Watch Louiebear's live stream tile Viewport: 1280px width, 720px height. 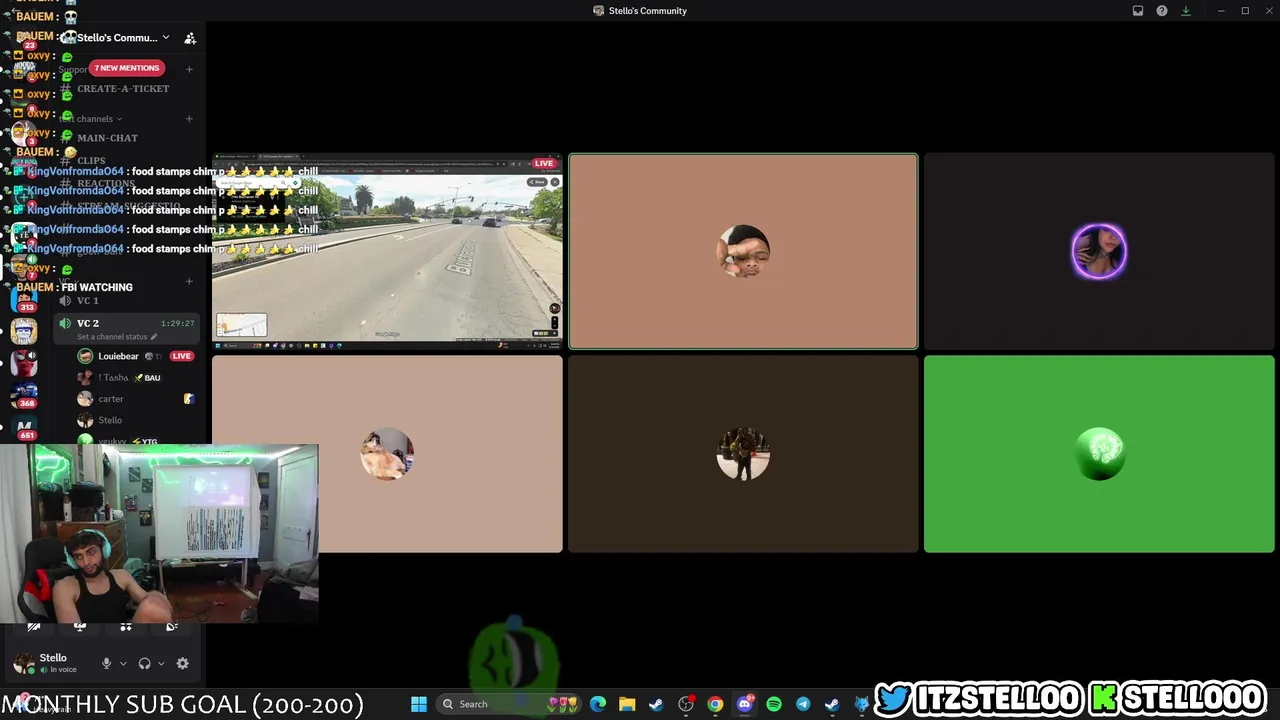pyautogui.click(x=387, y=252)
